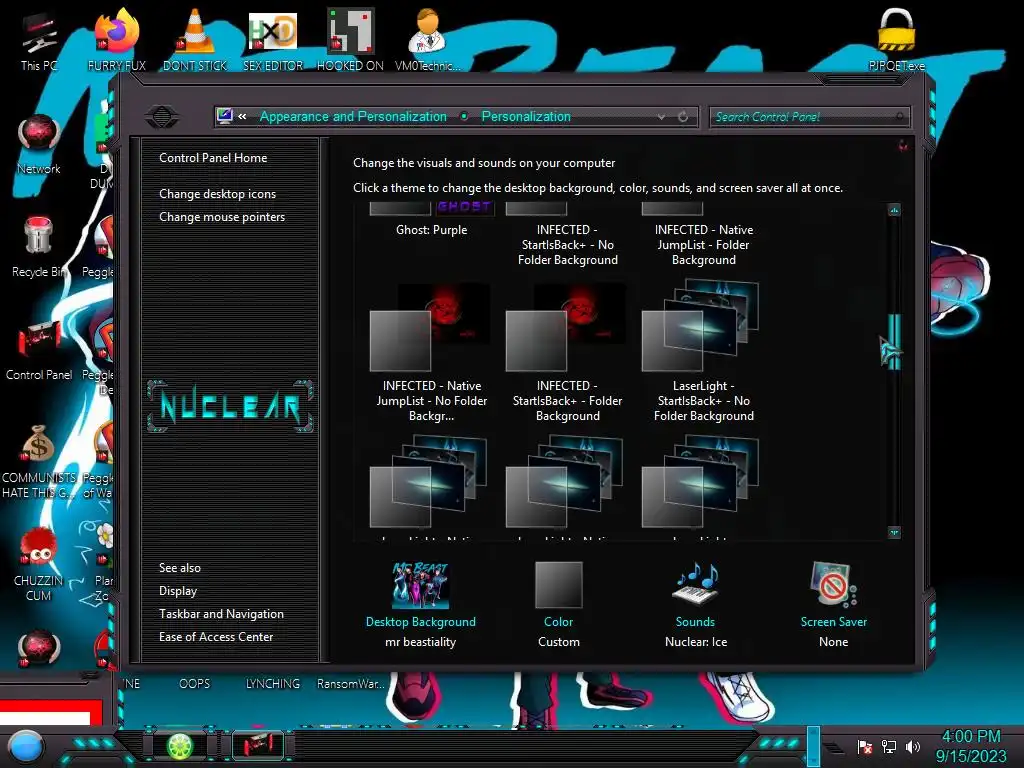Click the Control Panel taskbar button
The width and height of the screenshot is (1024, 768).
click(258, 745)
